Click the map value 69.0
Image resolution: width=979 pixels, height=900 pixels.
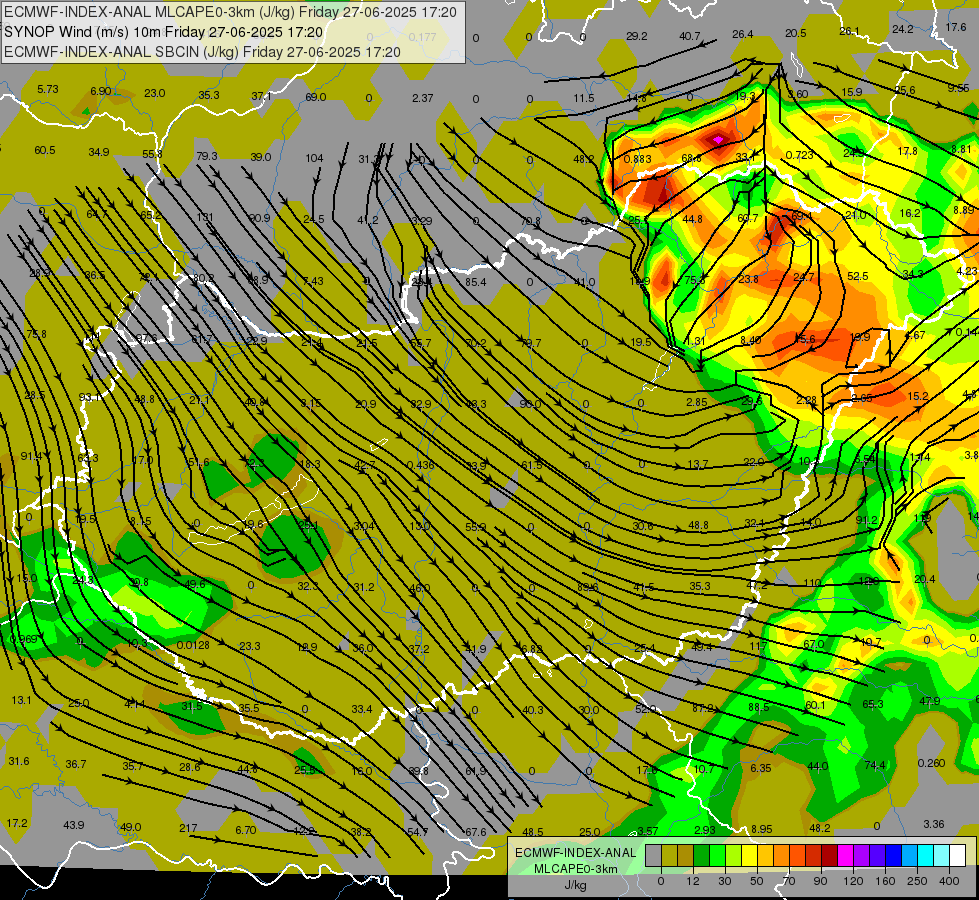(x=316, y=97)
